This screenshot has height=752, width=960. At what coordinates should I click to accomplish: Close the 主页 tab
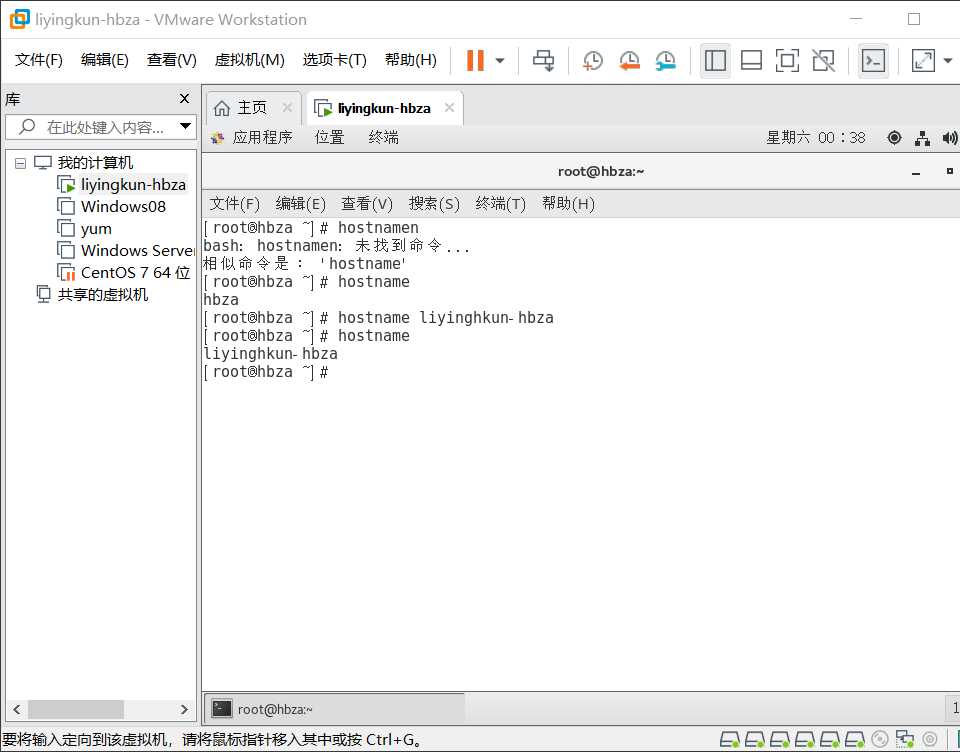[x=287, y=108]
